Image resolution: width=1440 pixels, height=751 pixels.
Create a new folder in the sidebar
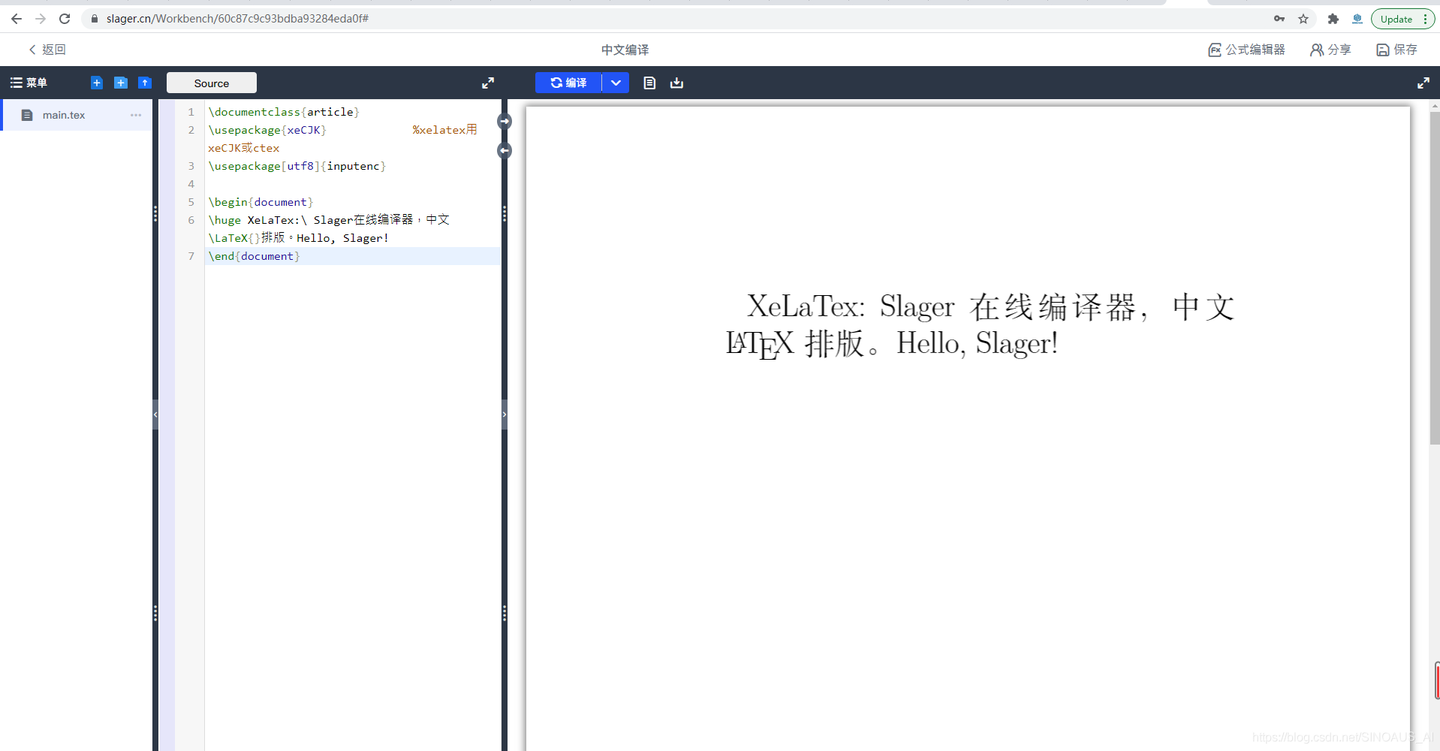pyautogui.click(x=120, y=82)
